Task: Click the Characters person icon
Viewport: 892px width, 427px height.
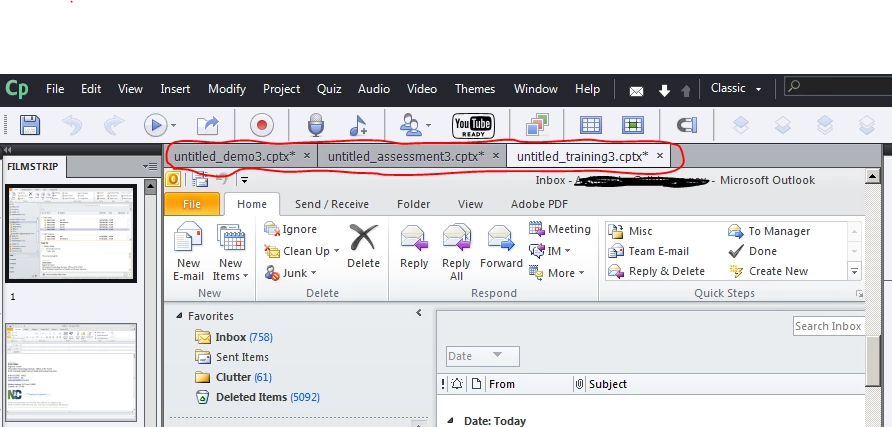Action: click(409, 125)
